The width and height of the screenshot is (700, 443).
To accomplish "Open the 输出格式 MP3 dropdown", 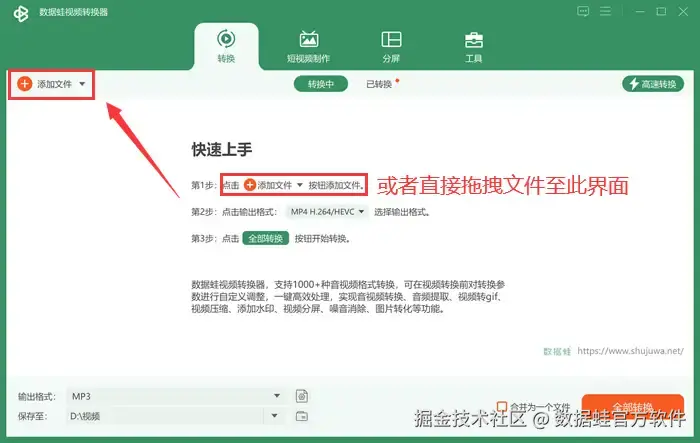I will [x=175, y=396].
